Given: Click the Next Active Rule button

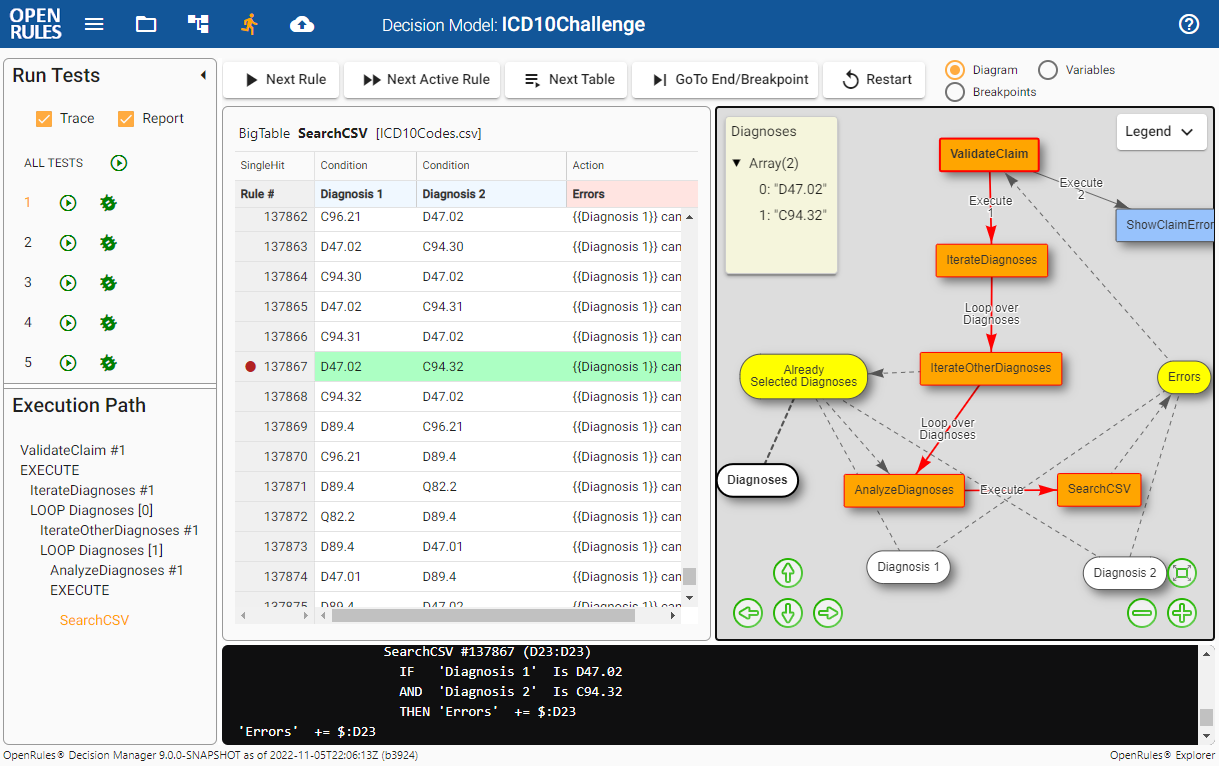Looking at the screenshot, I should (421, 80).
